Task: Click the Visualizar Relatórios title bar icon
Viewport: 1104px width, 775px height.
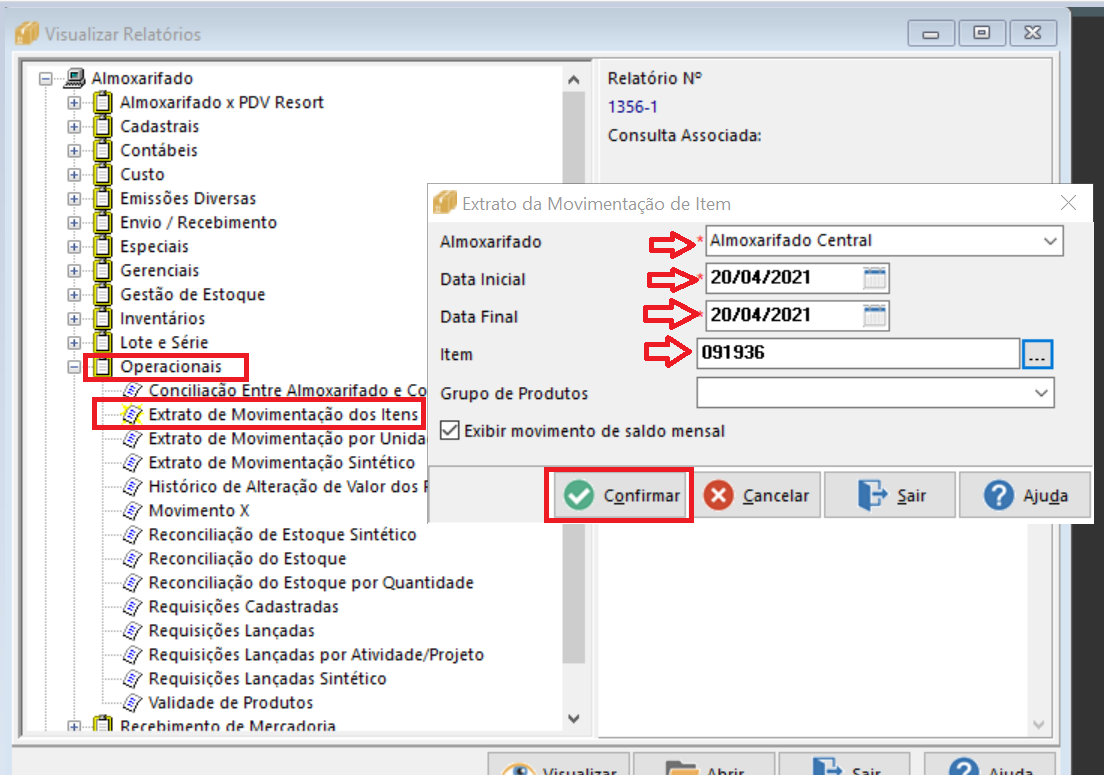Action: [x=27, y=33]
